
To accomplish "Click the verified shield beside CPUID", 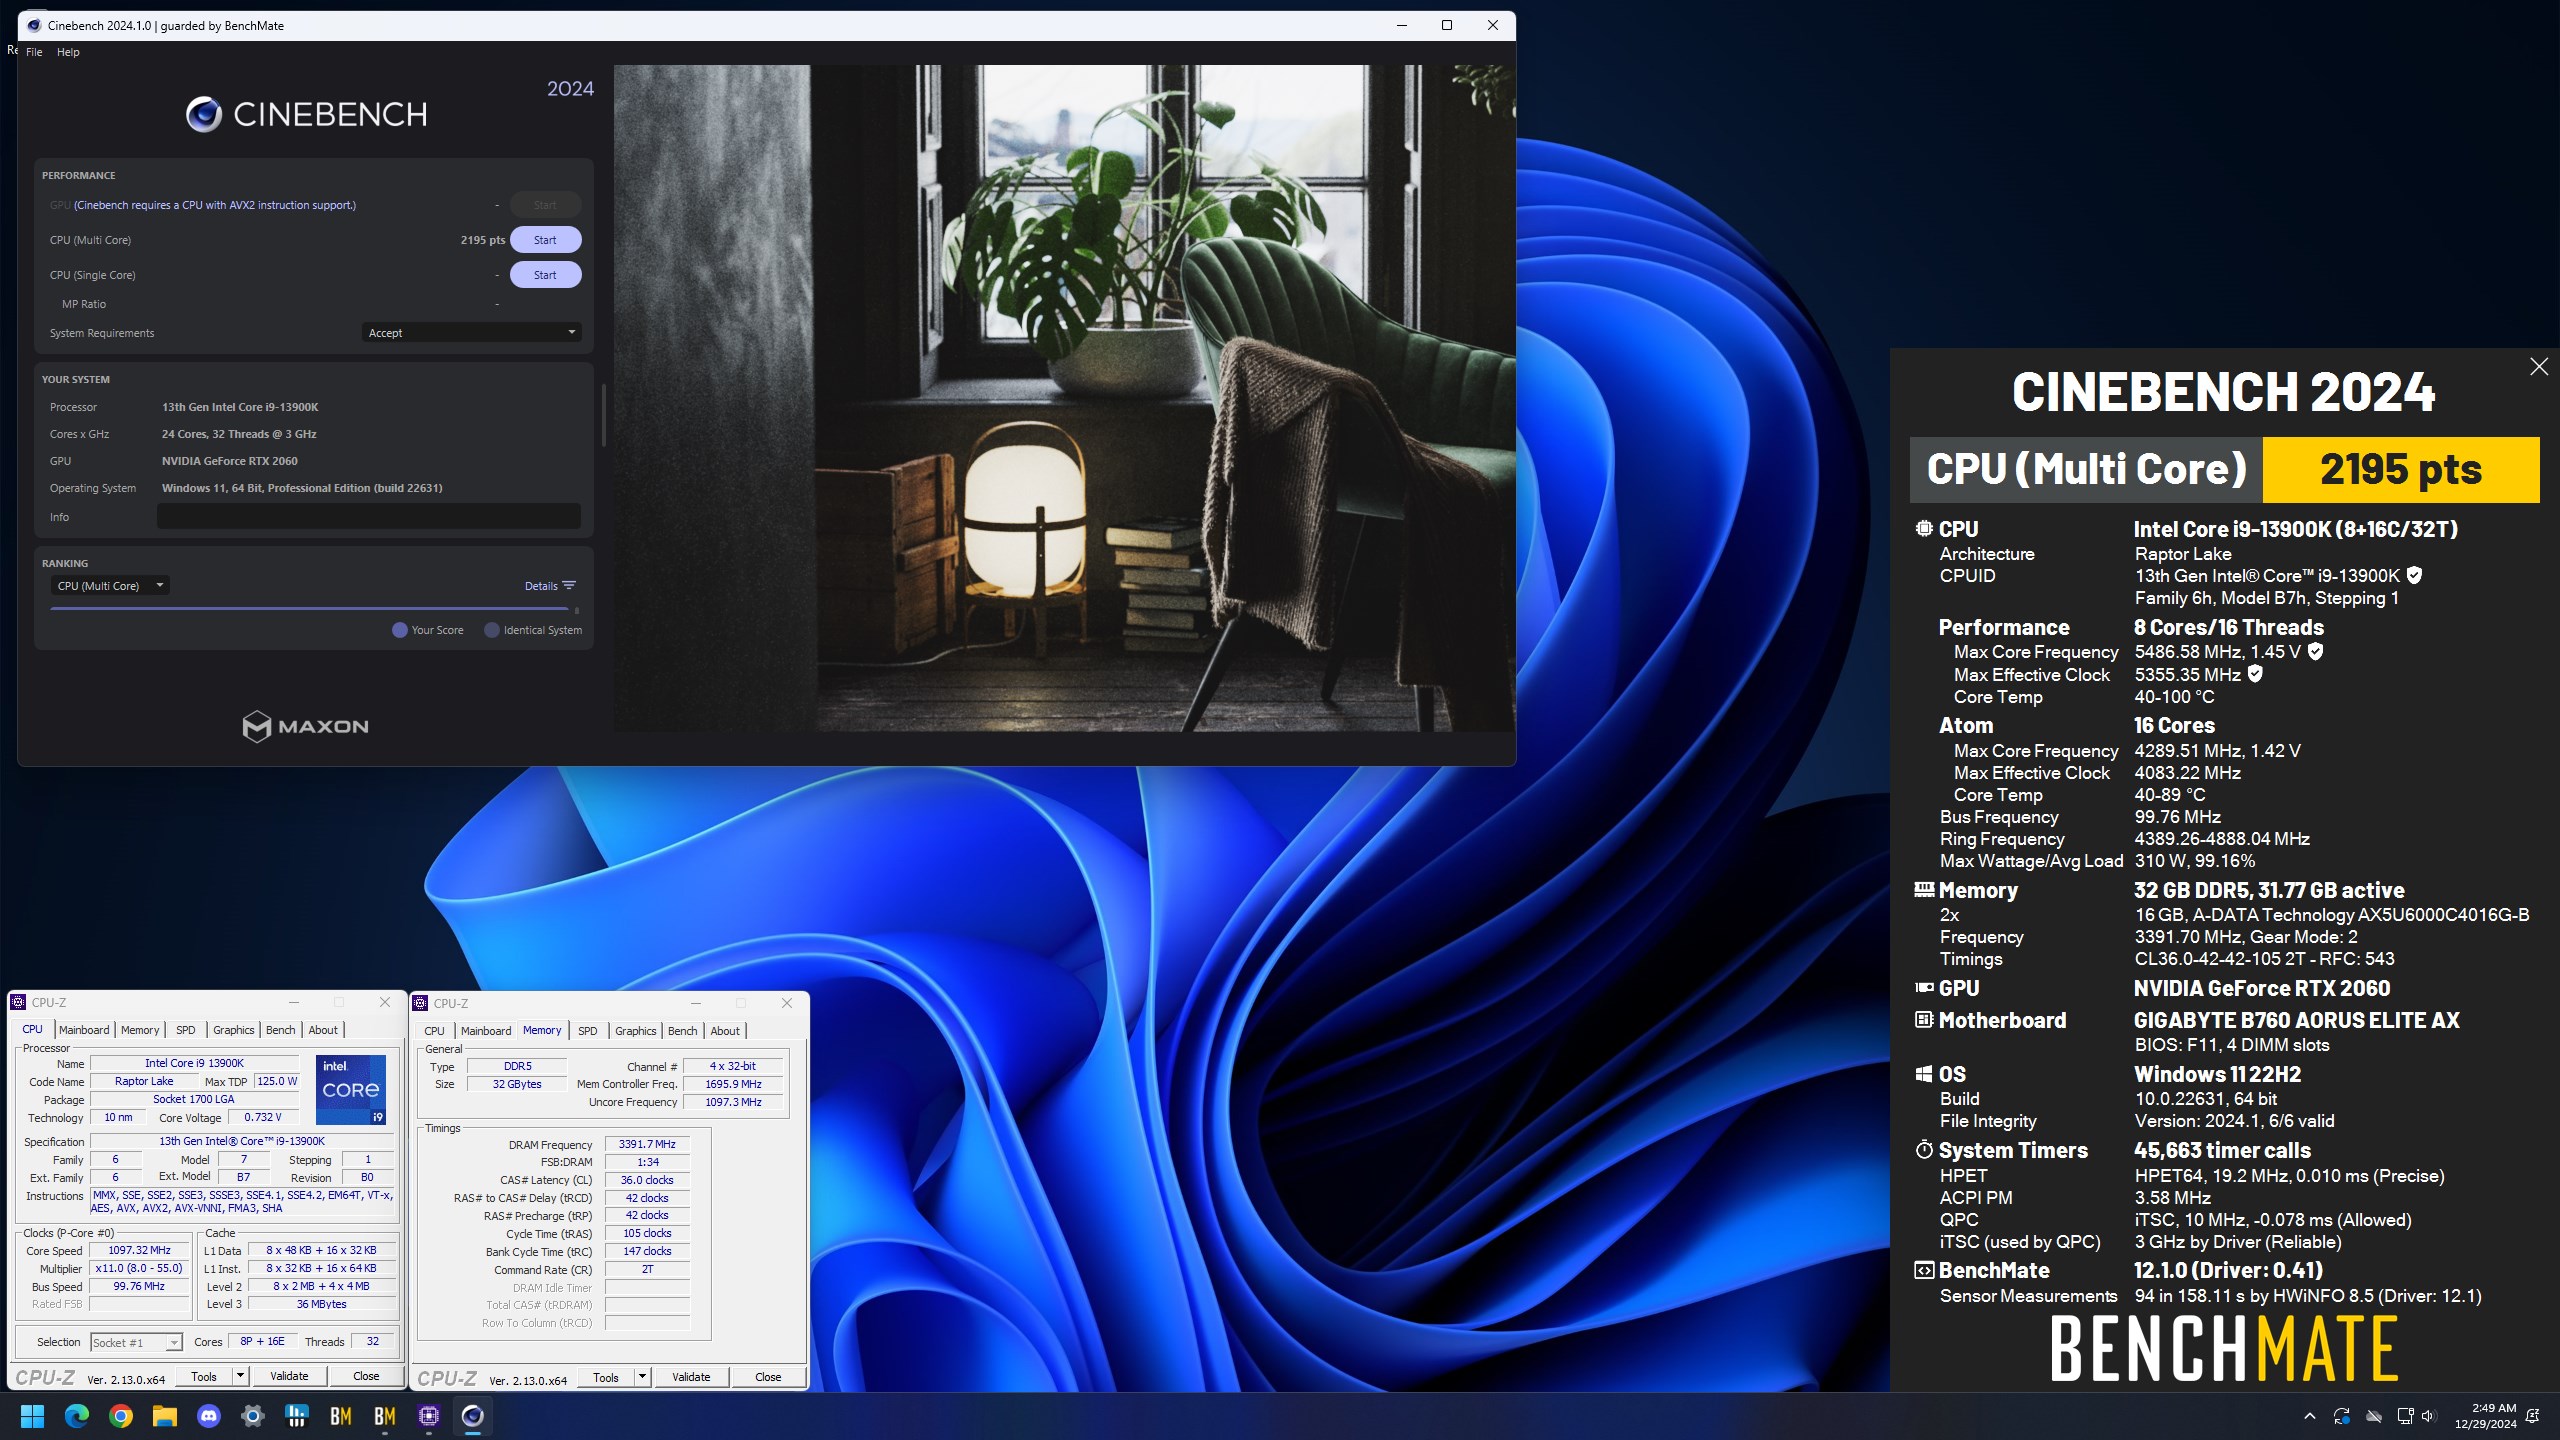I will tap(2414, 575).
